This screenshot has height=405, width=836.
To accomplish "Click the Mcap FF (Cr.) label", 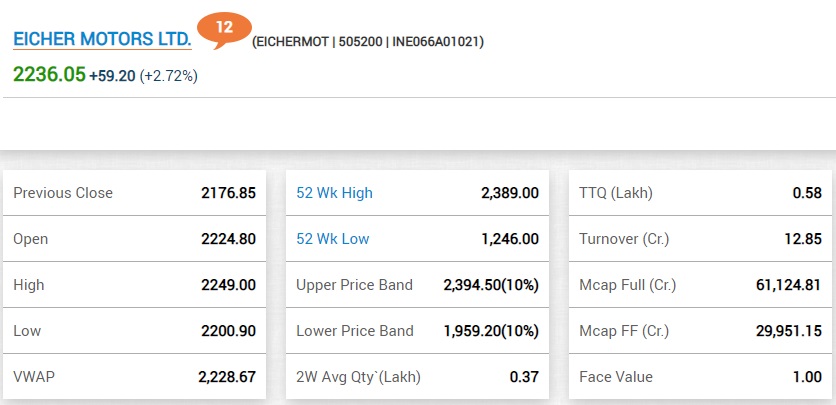I will point(625,331).
